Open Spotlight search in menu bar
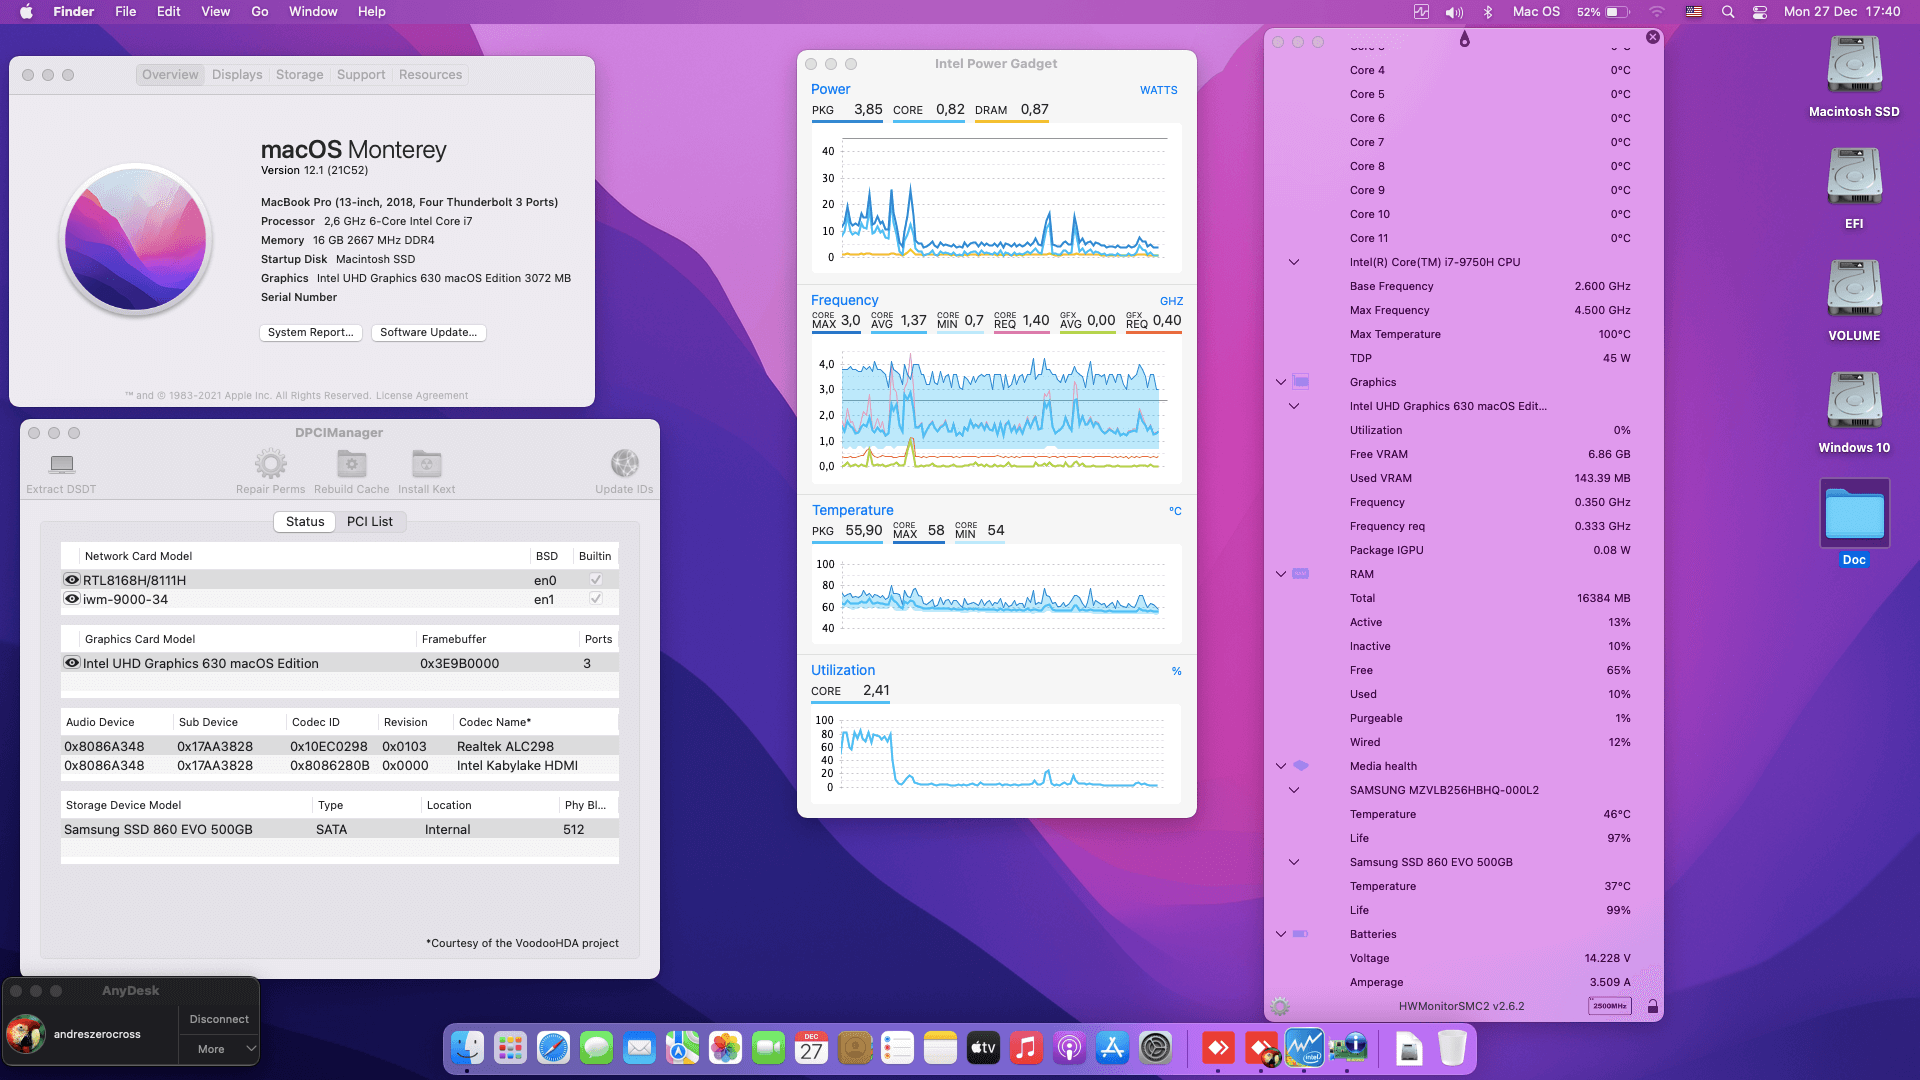This screenshot has width=1920, height=1080. 1727,12
